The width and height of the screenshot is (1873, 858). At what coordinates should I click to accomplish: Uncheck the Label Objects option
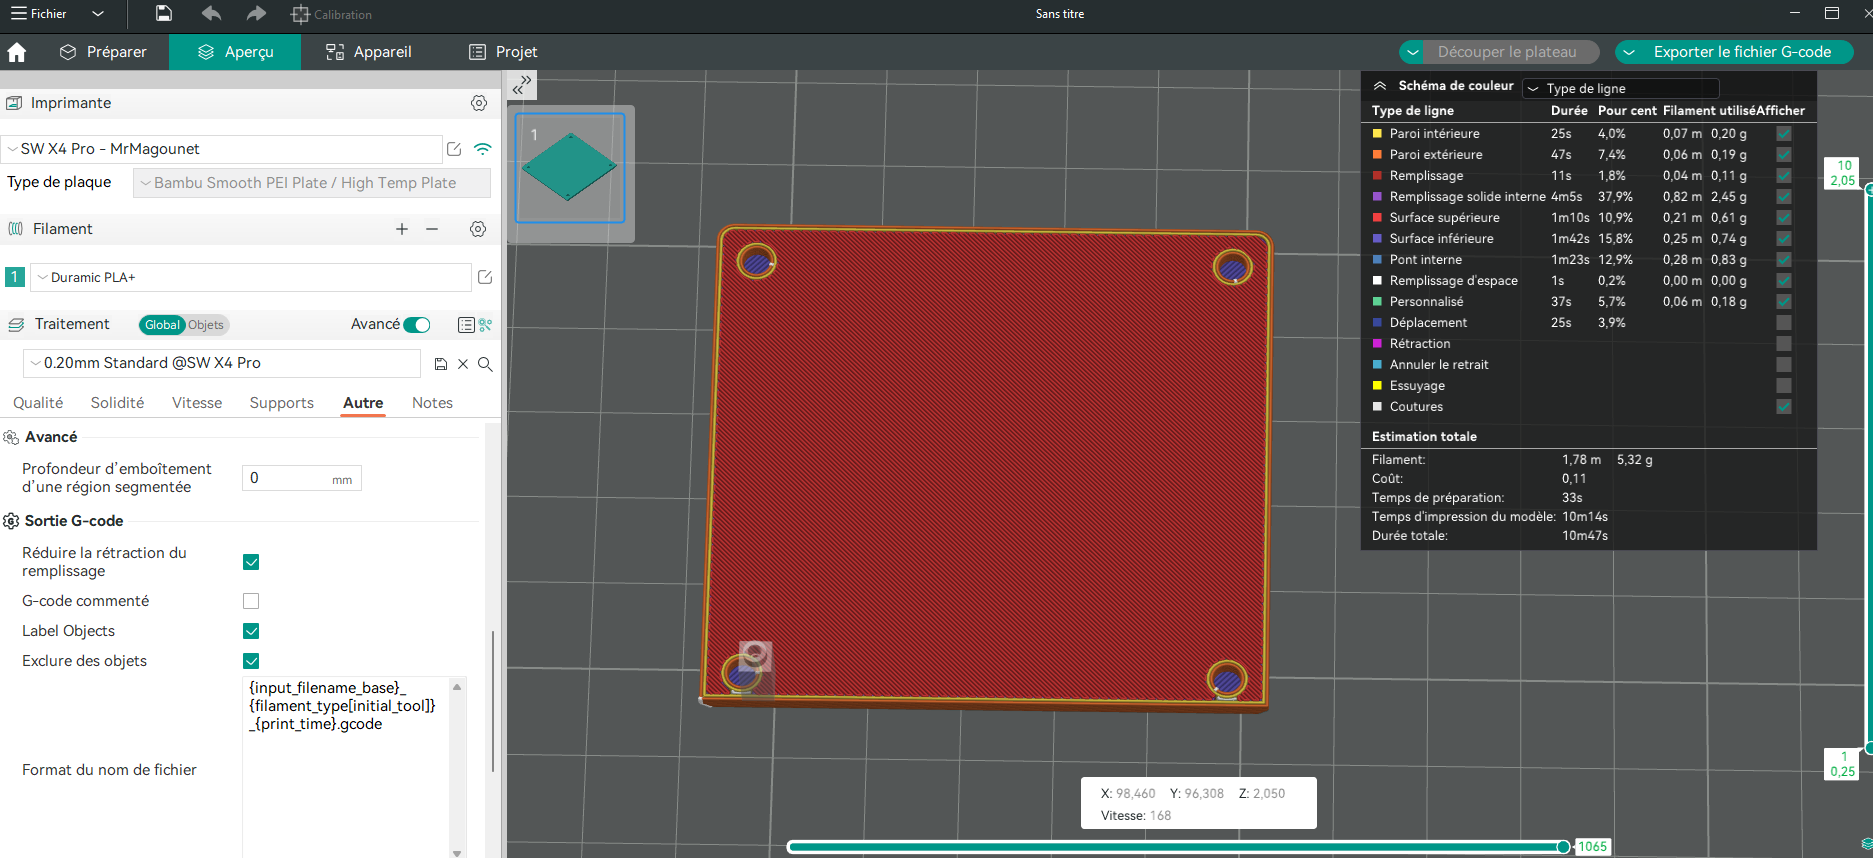tap(251, 631)
